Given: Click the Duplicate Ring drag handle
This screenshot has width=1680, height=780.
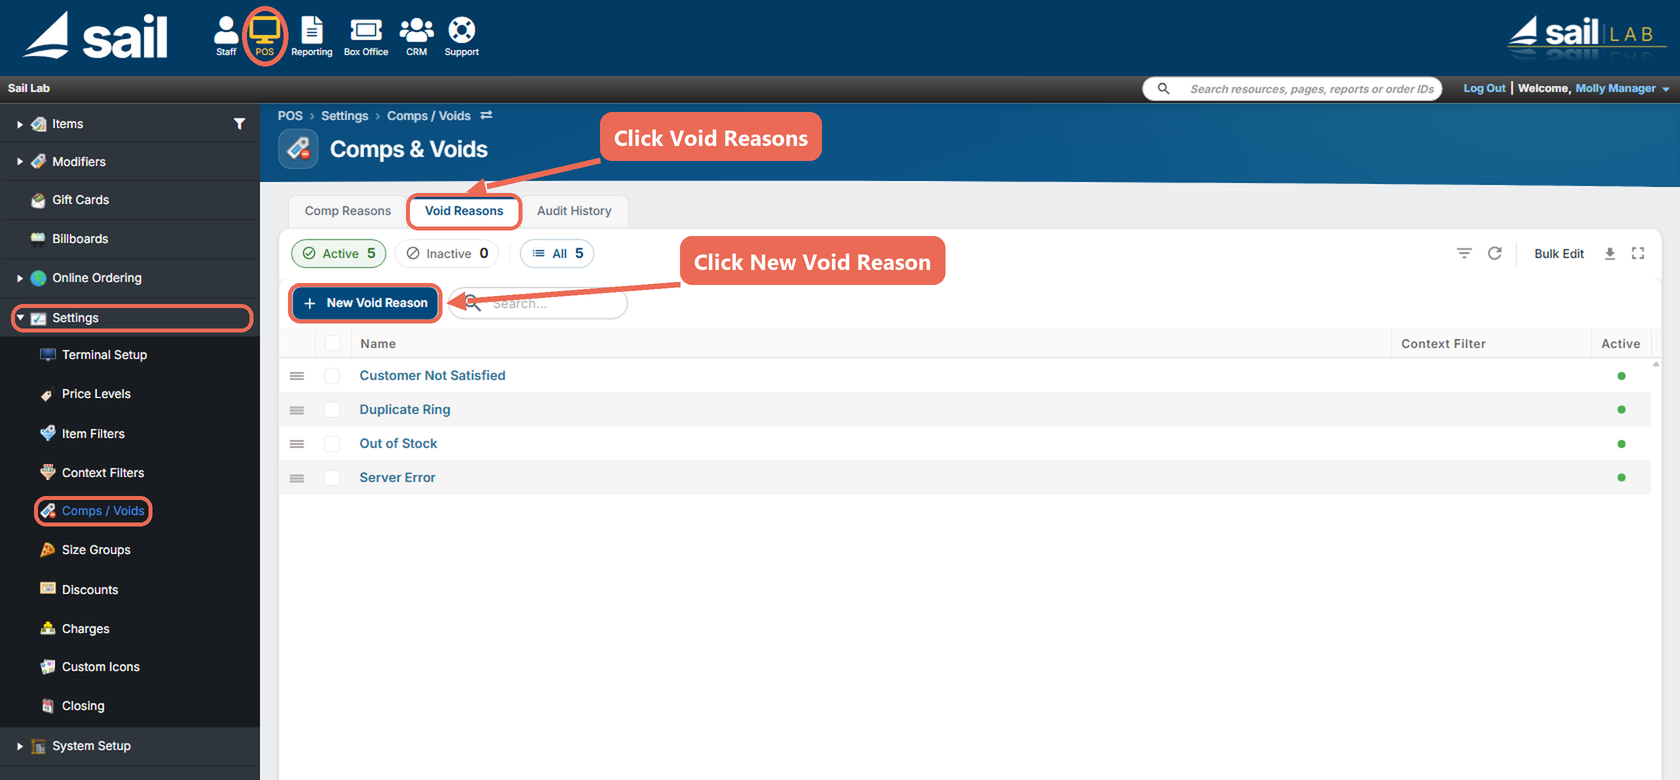Looking at the screenshot, I should (x=297, y=410).
